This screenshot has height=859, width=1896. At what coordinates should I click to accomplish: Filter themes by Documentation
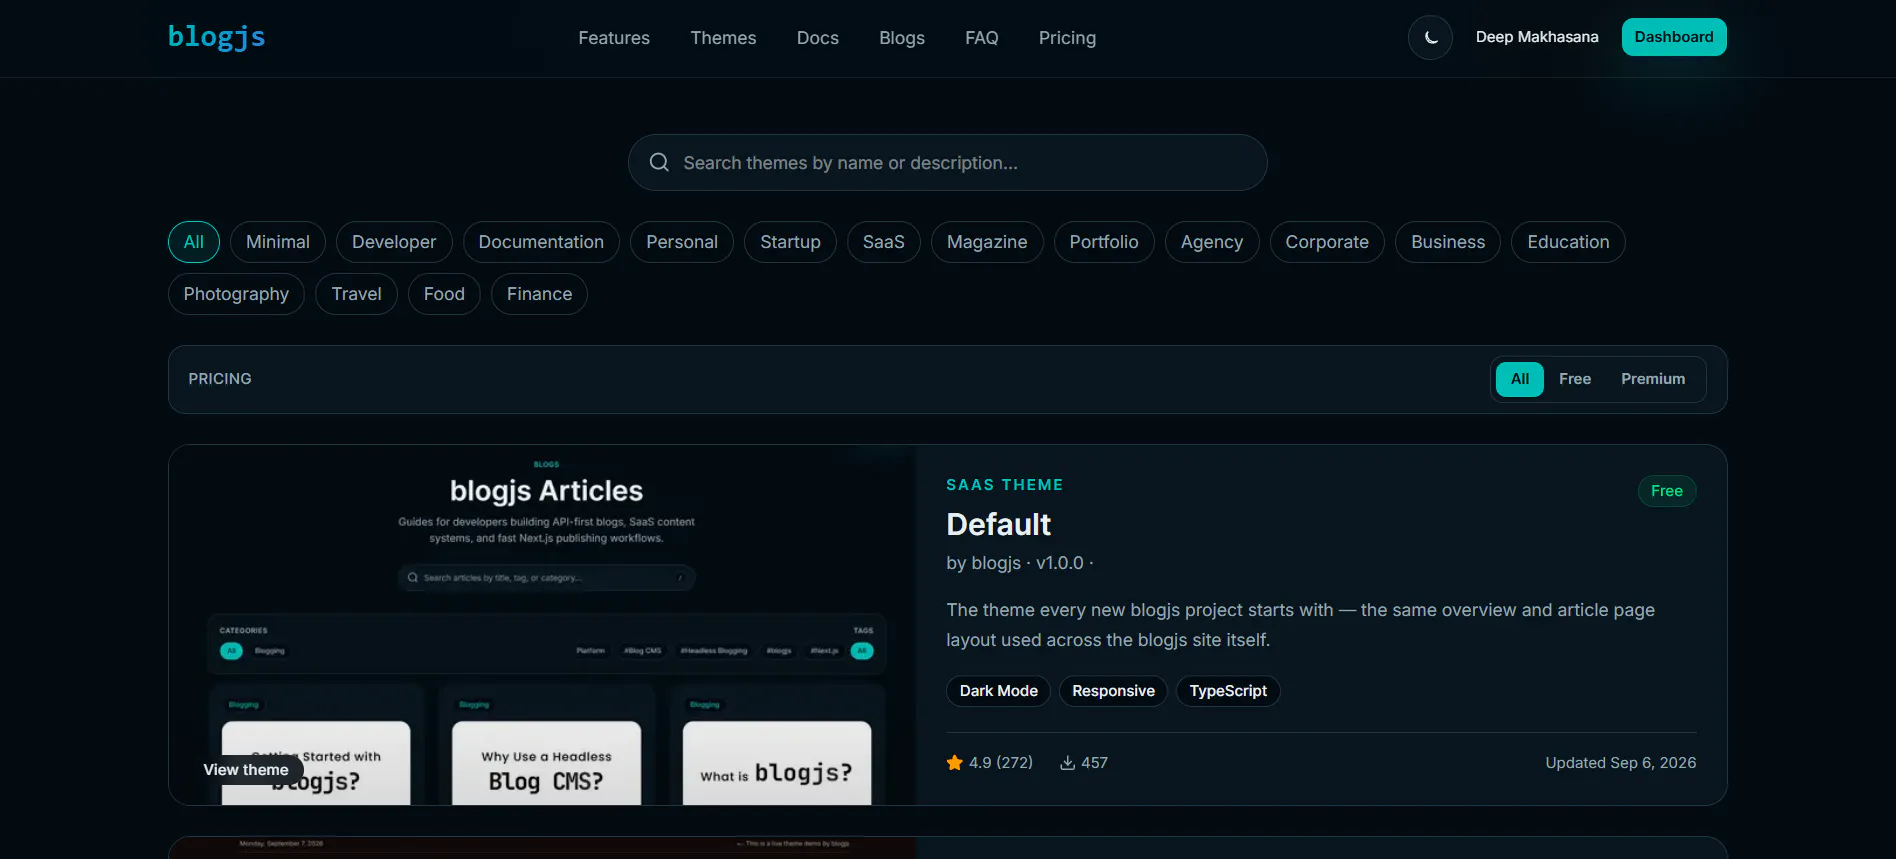tap(541, 242)
